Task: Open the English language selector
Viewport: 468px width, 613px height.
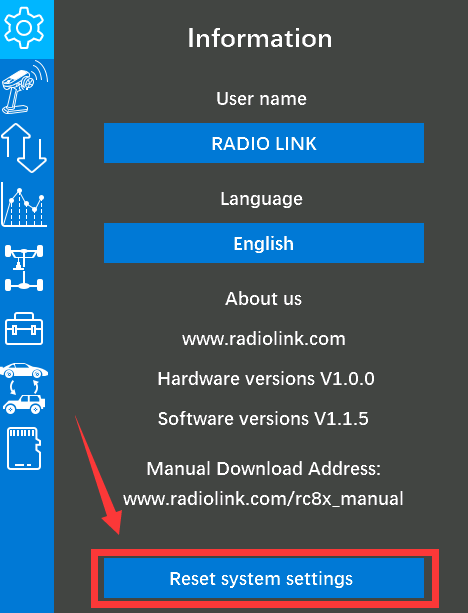Action: click(x=264, y=243)
